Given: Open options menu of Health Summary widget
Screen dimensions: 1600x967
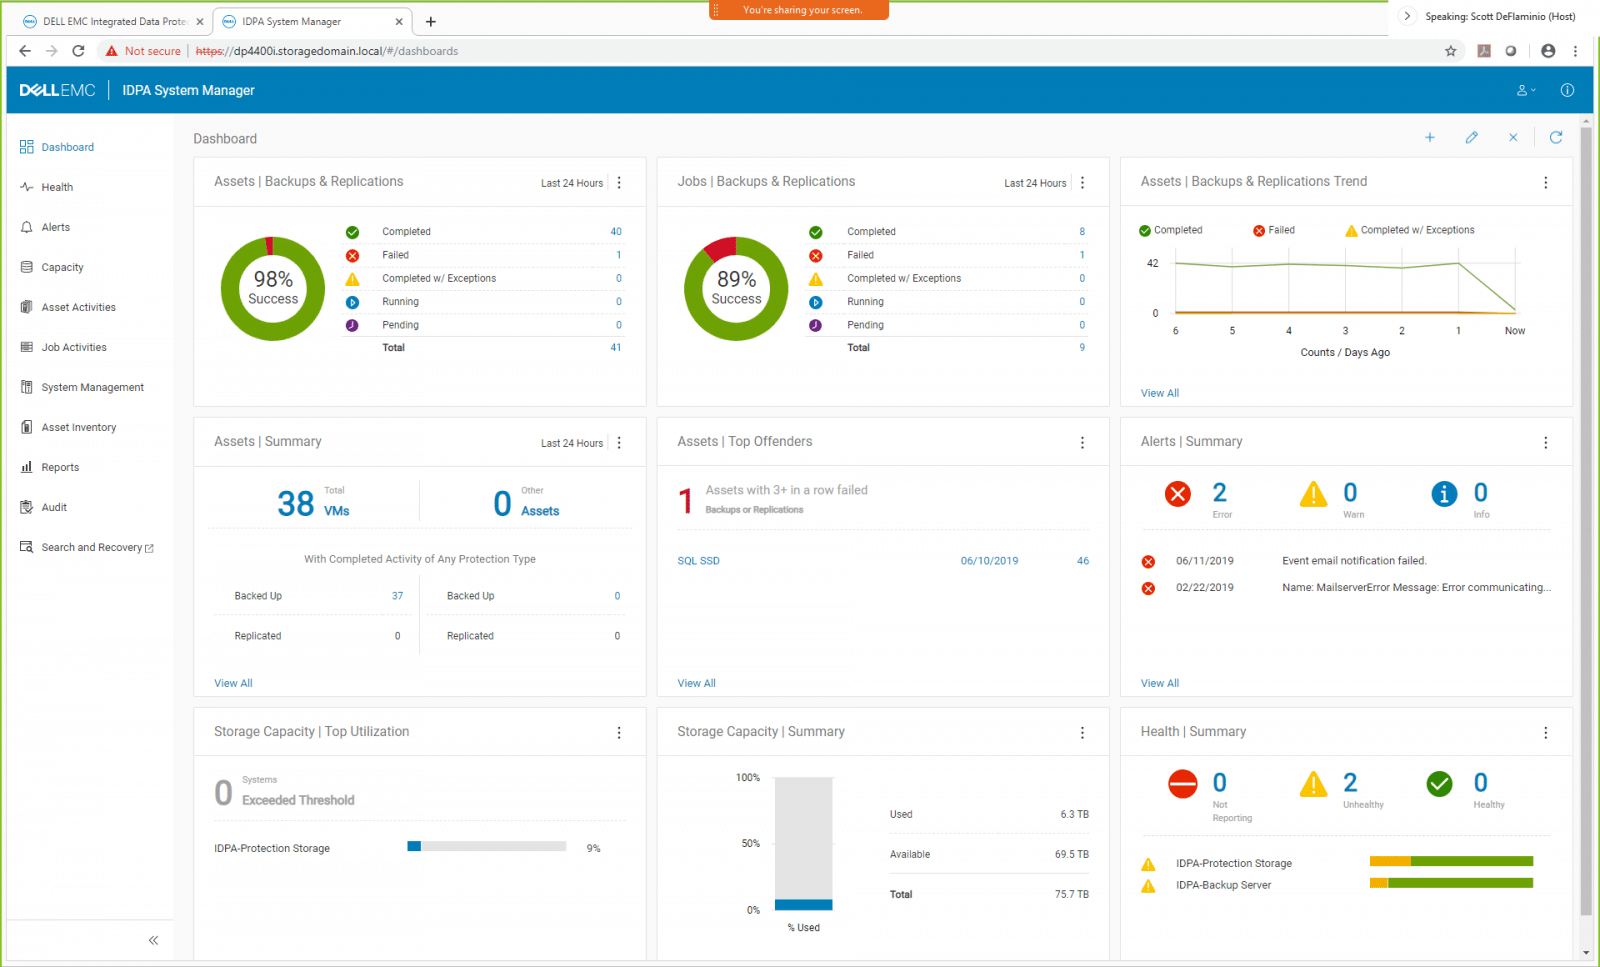Looking at the screenshot, I should 1546,733.
